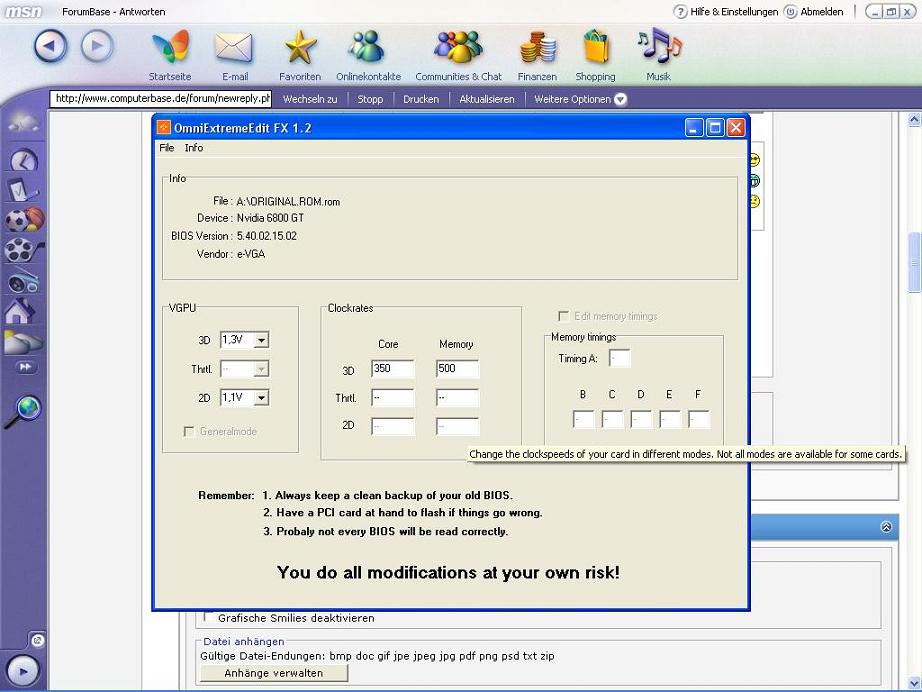
Task: Click the 3D Memory clock field
Action: 457,369
